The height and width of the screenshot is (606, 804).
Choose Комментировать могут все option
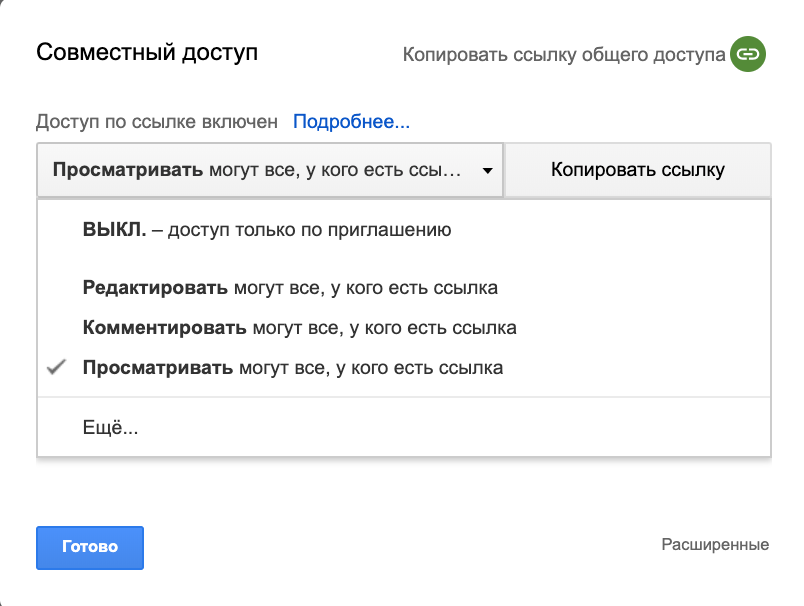404,328
